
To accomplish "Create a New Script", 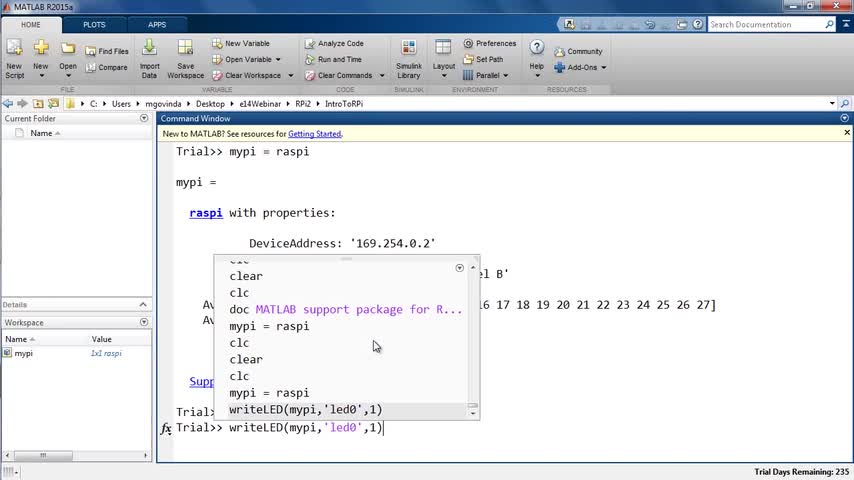I will (15, 59).
